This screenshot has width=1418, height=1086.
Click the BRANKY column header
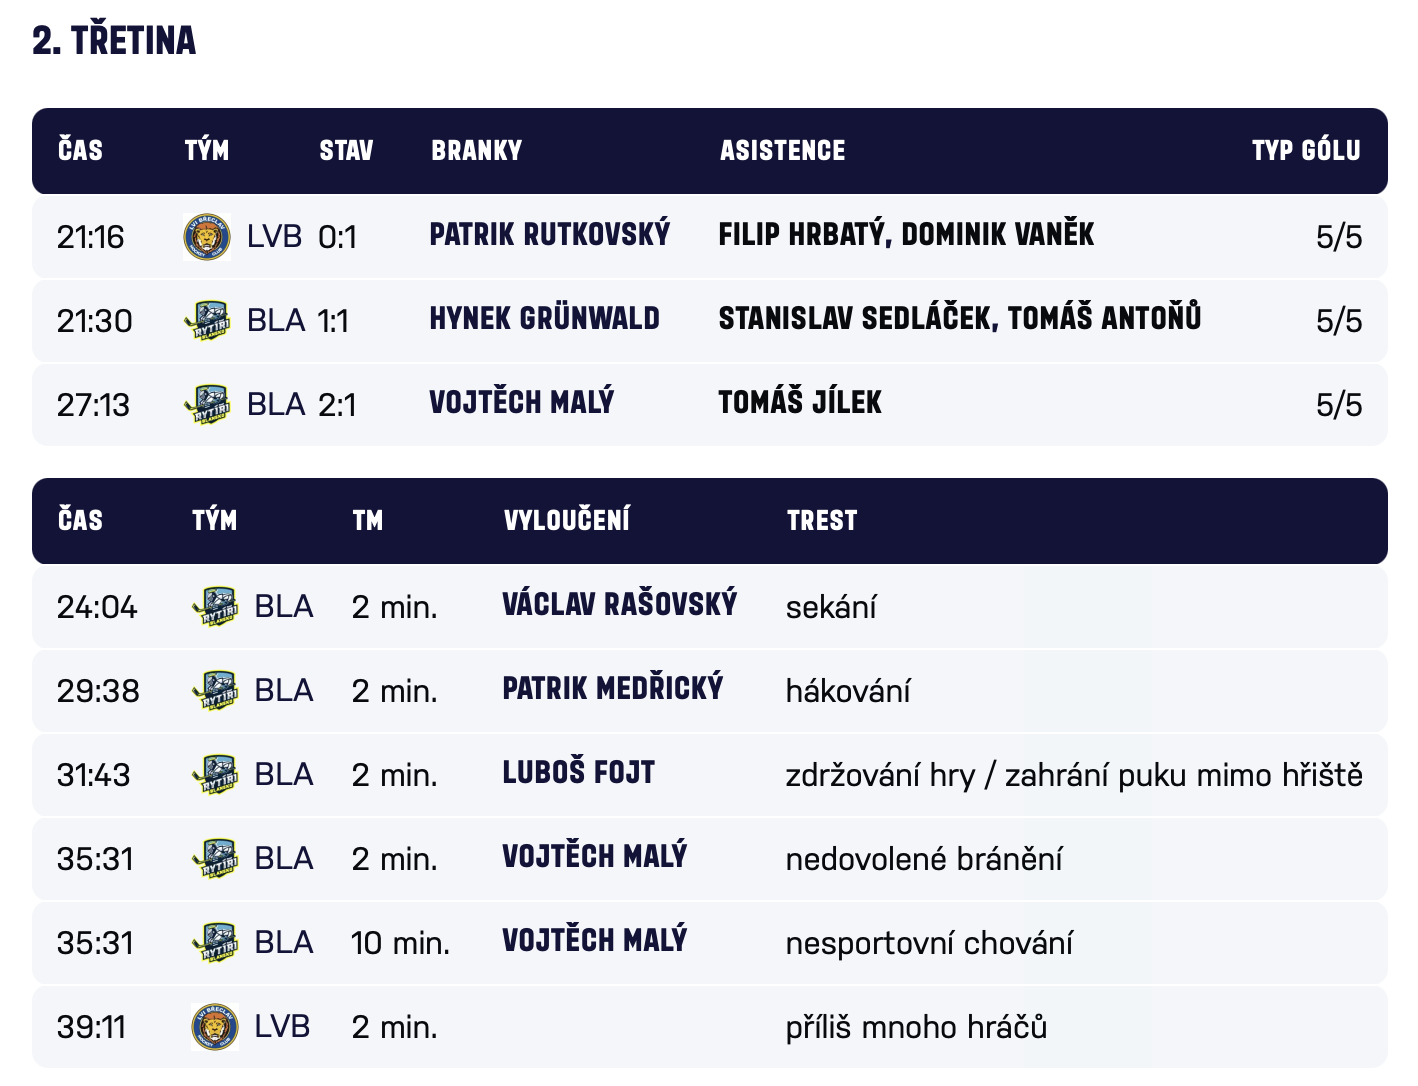point(476,151)
